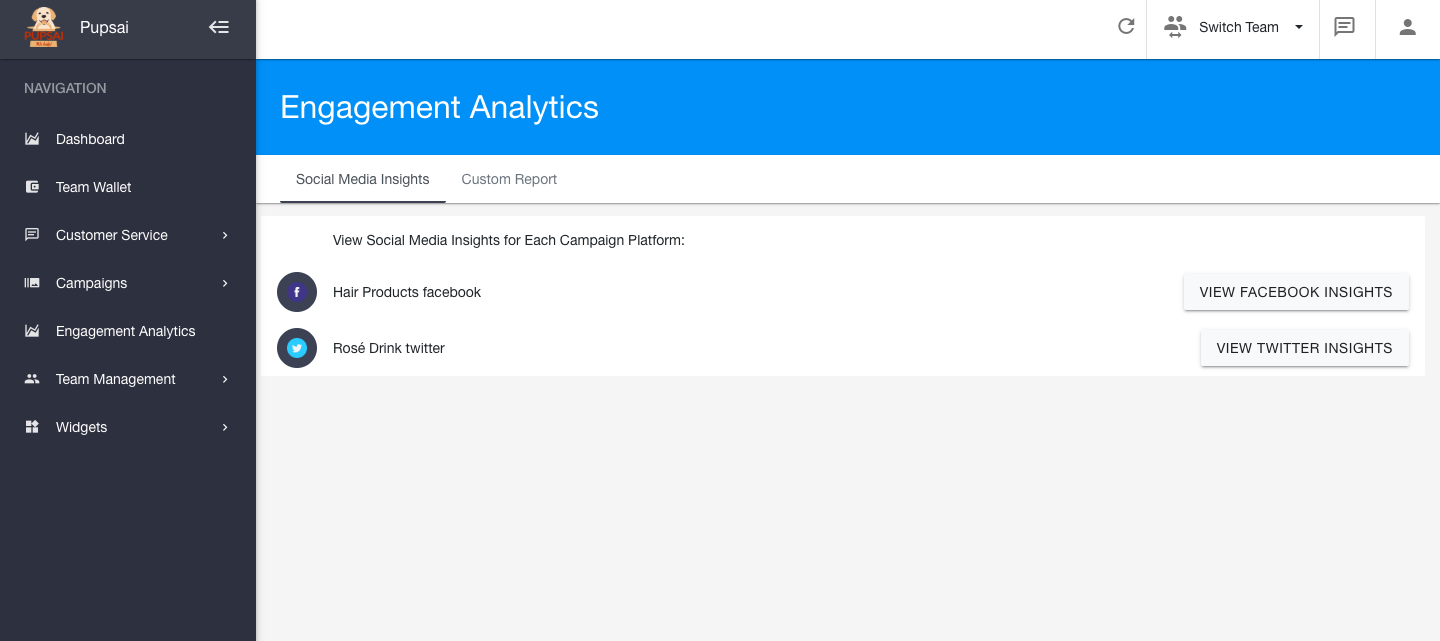
Task: Click the refresh icon in top bar
Action: click(x=1126, y=27)
